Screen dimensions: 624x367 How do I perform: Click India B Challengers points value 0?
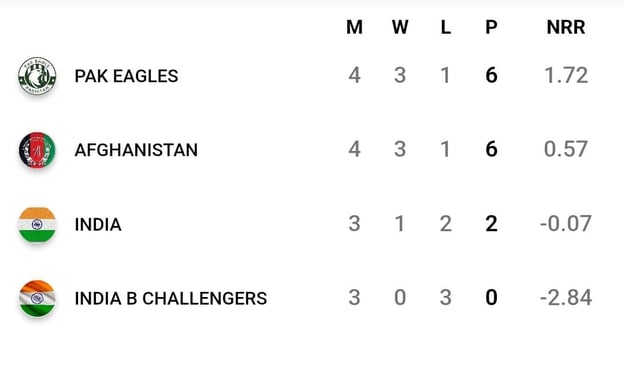tap(491, 298)
